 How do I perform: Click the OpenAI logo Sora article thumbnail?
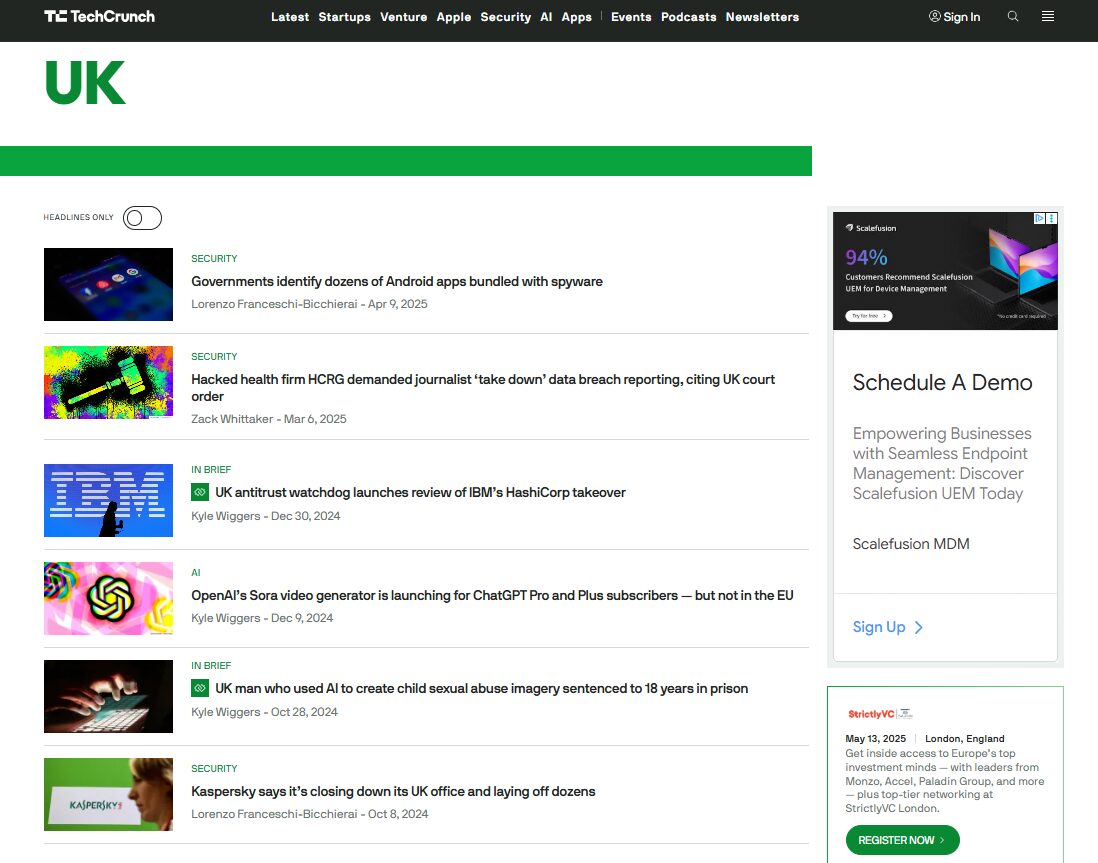[109, 598]
